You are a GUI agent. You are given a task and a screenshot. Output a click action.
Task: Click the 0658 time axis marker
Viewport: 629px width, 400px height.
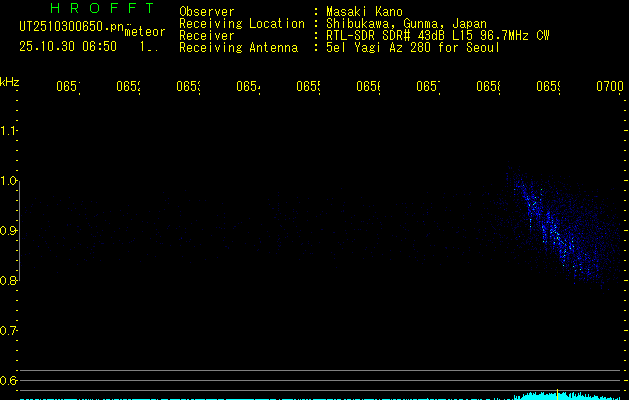488,86
